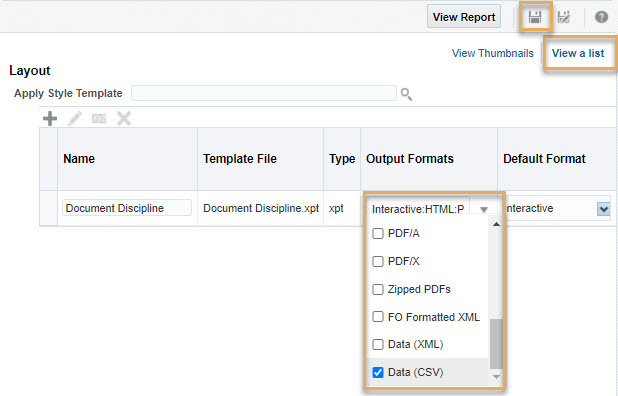The height and width of the screenshot is (396, 618).
Task: Click the Save floppy disk icon
Action: pyautogui.click(x=535, y=17)
